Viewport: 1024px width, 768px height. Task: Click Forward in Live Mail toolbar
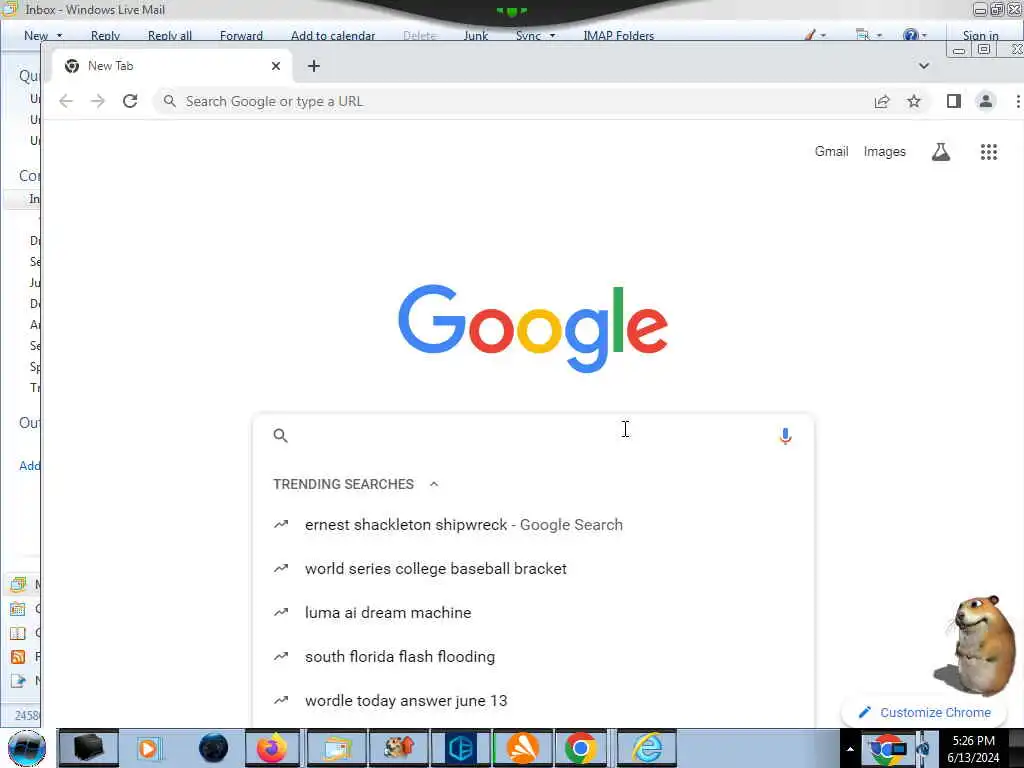pos(241,36)
